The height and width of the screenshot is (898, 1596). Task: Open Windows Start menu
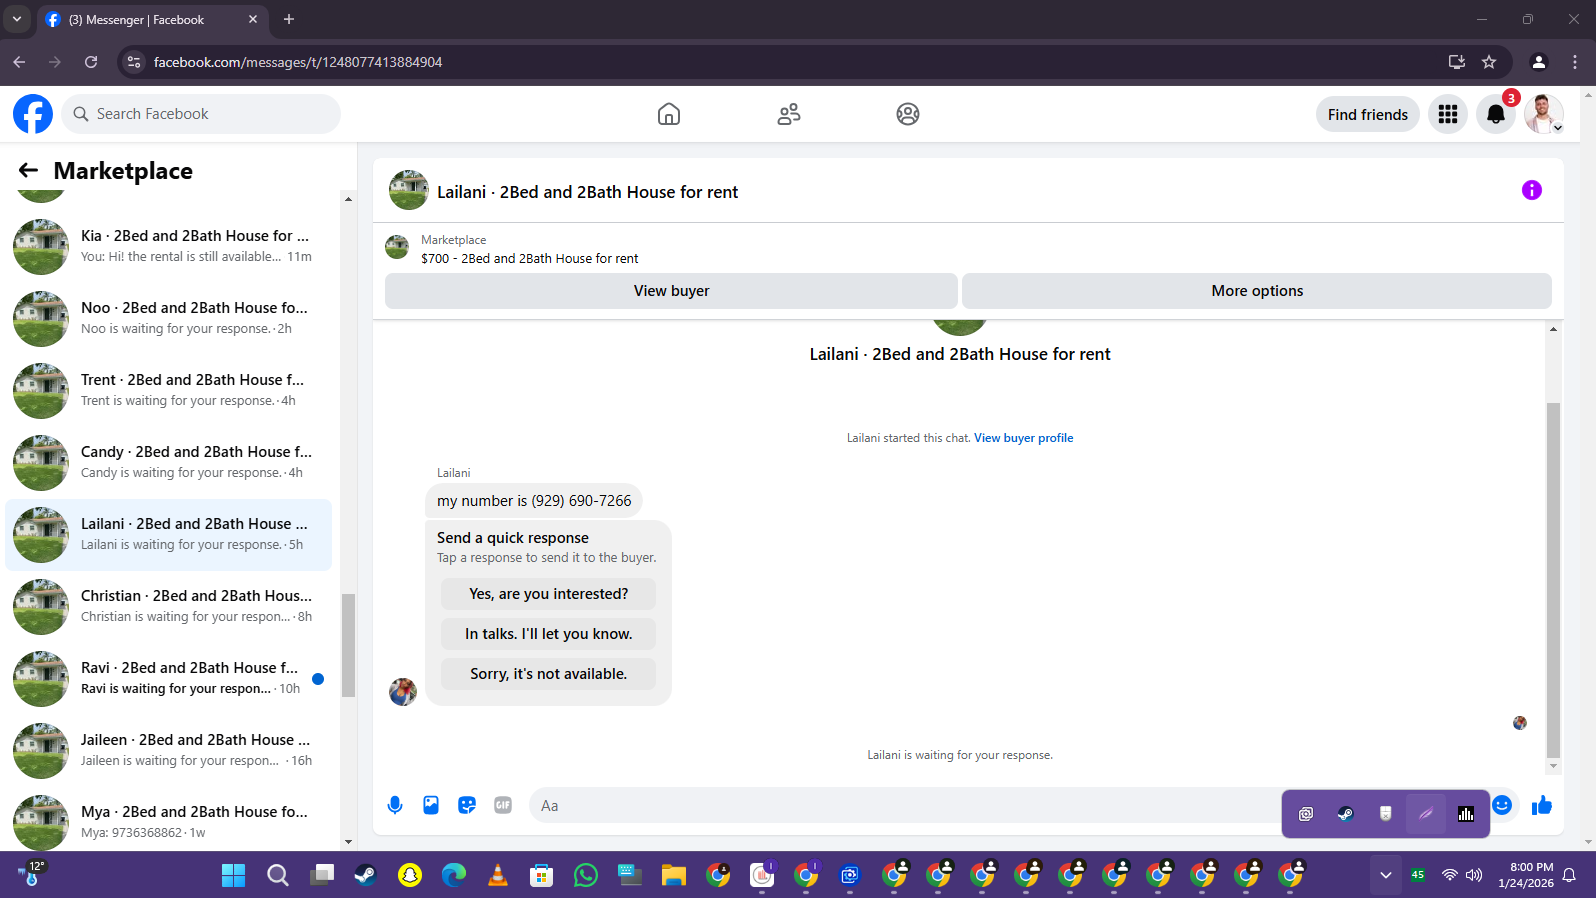pos(233,876)
